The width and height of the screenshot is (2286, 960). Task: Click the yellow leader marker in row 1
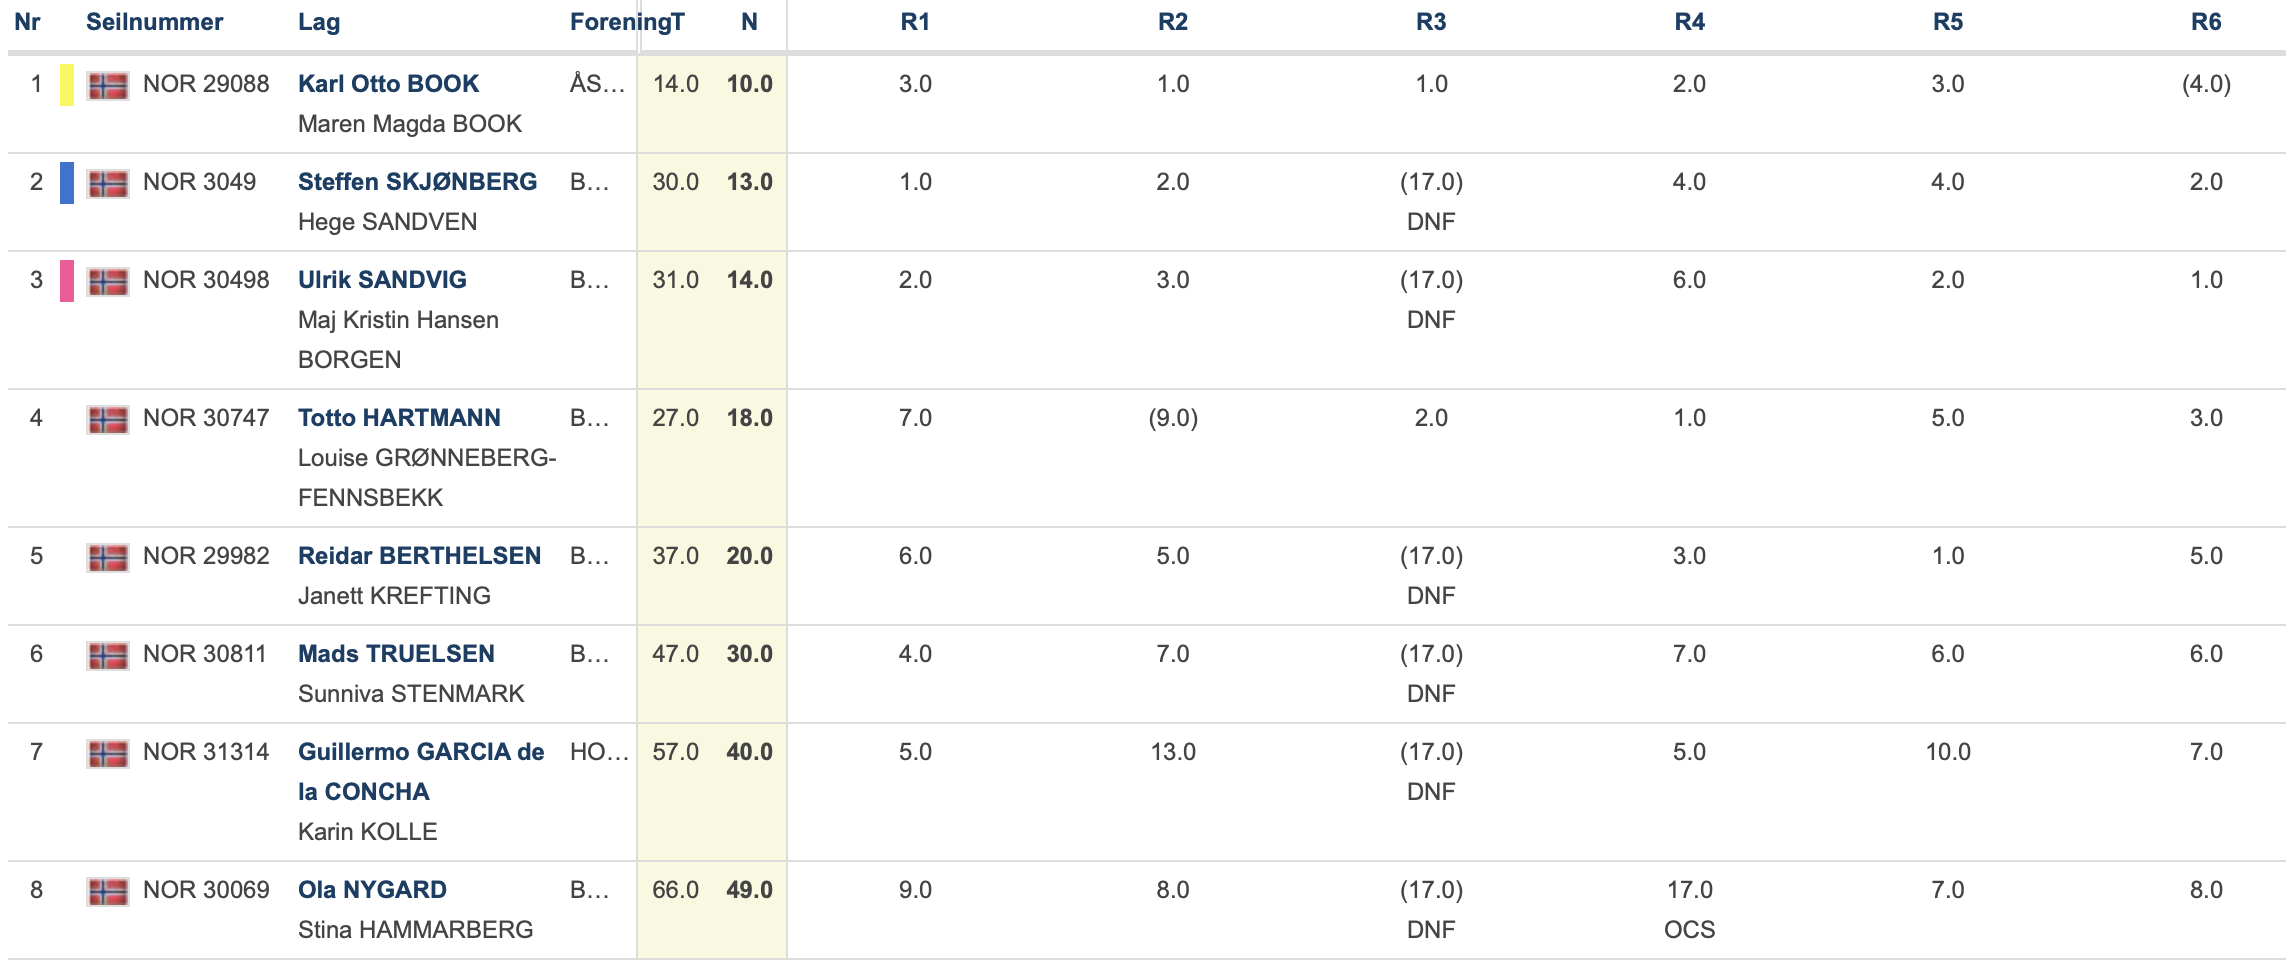click(67, 85)
